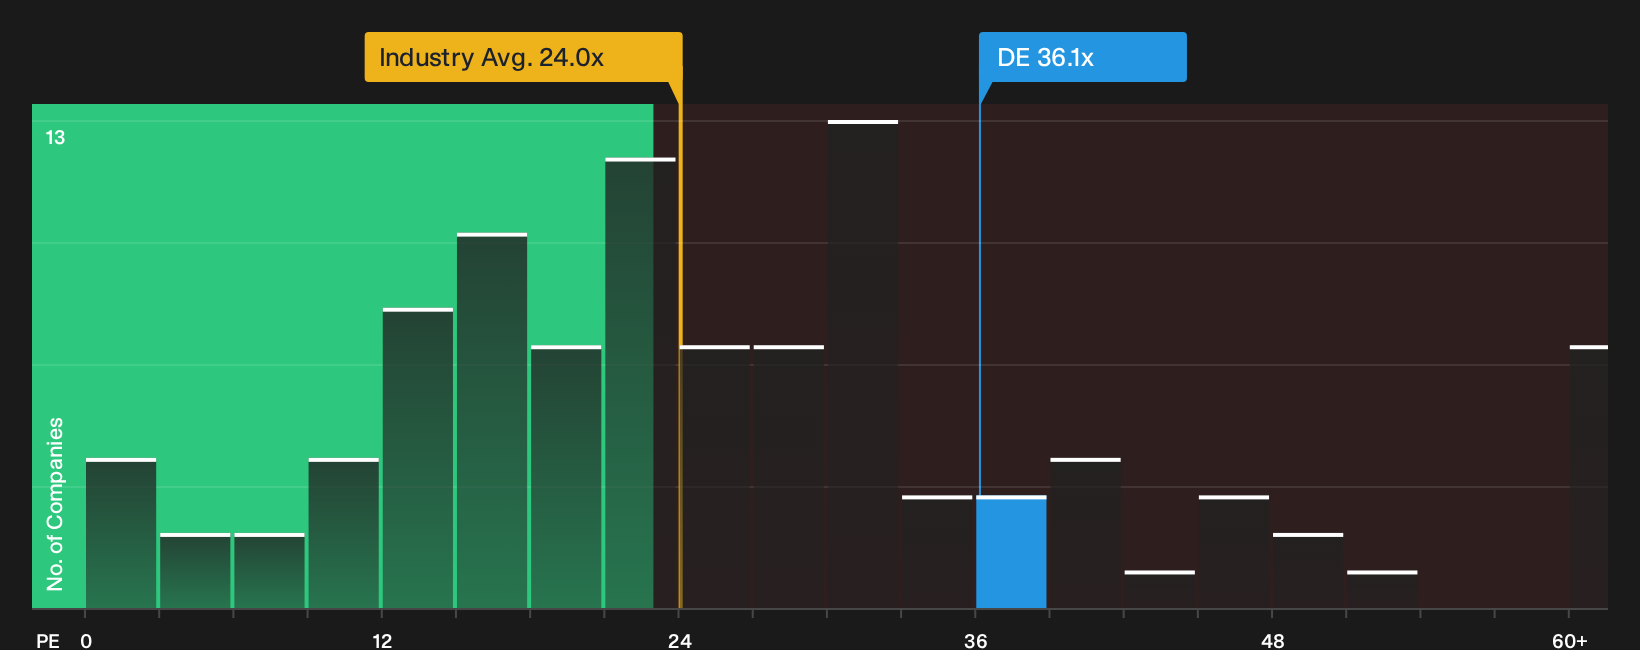Click the 60+ bar at right edge
Screen dimensions: 1640x650
click(x=1589, y=477)
